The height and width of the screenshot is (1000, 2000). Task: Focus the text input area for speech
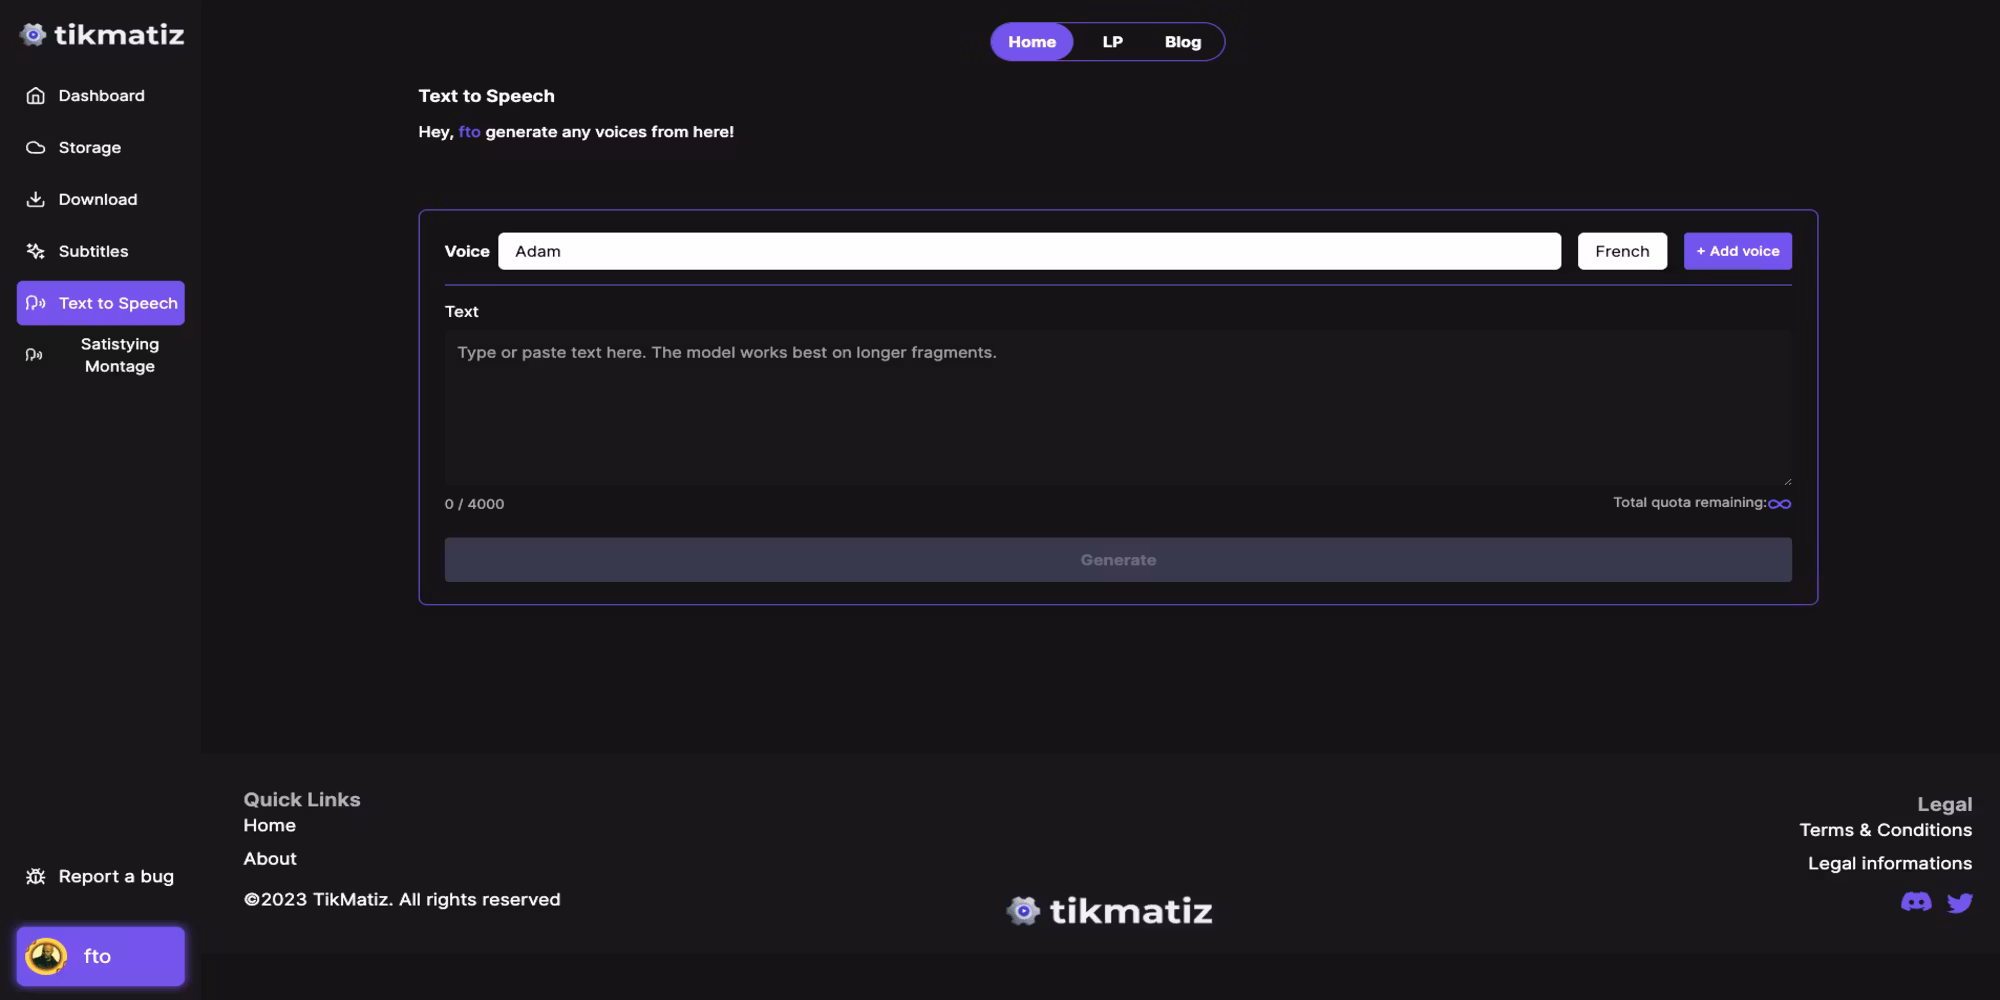tap(1117, 408)
